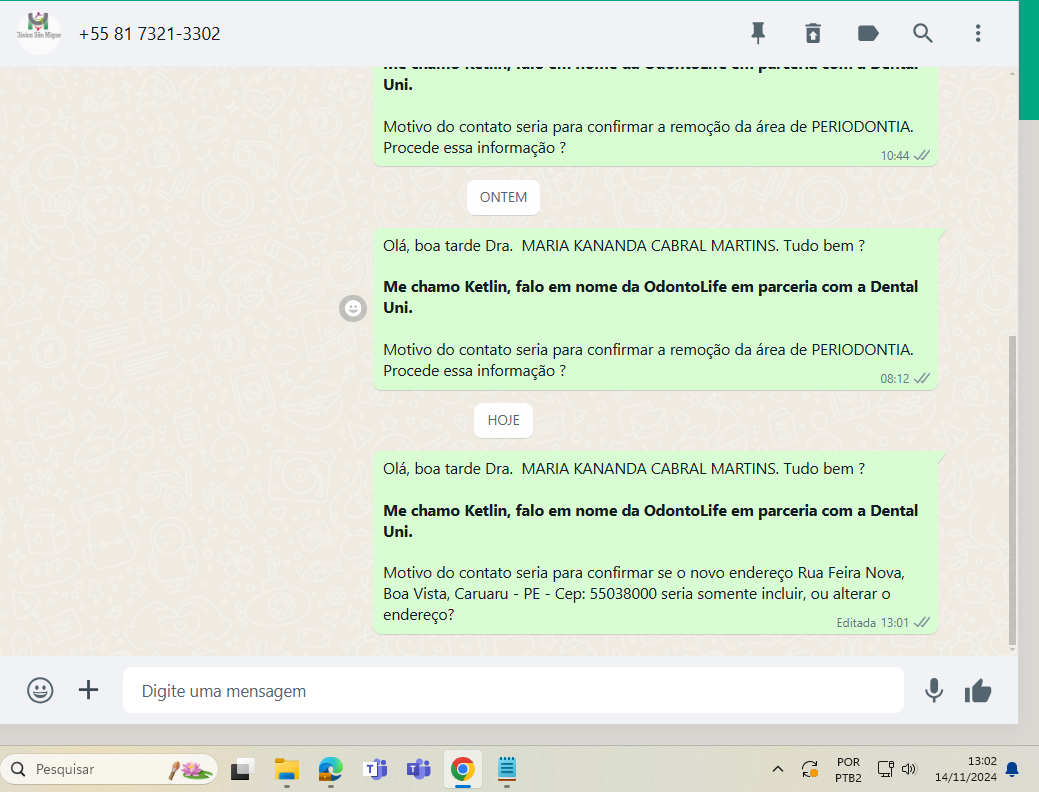Screen dimensions: 1039x792
Task: Open Notepad from taskbar
Action: 507,769
